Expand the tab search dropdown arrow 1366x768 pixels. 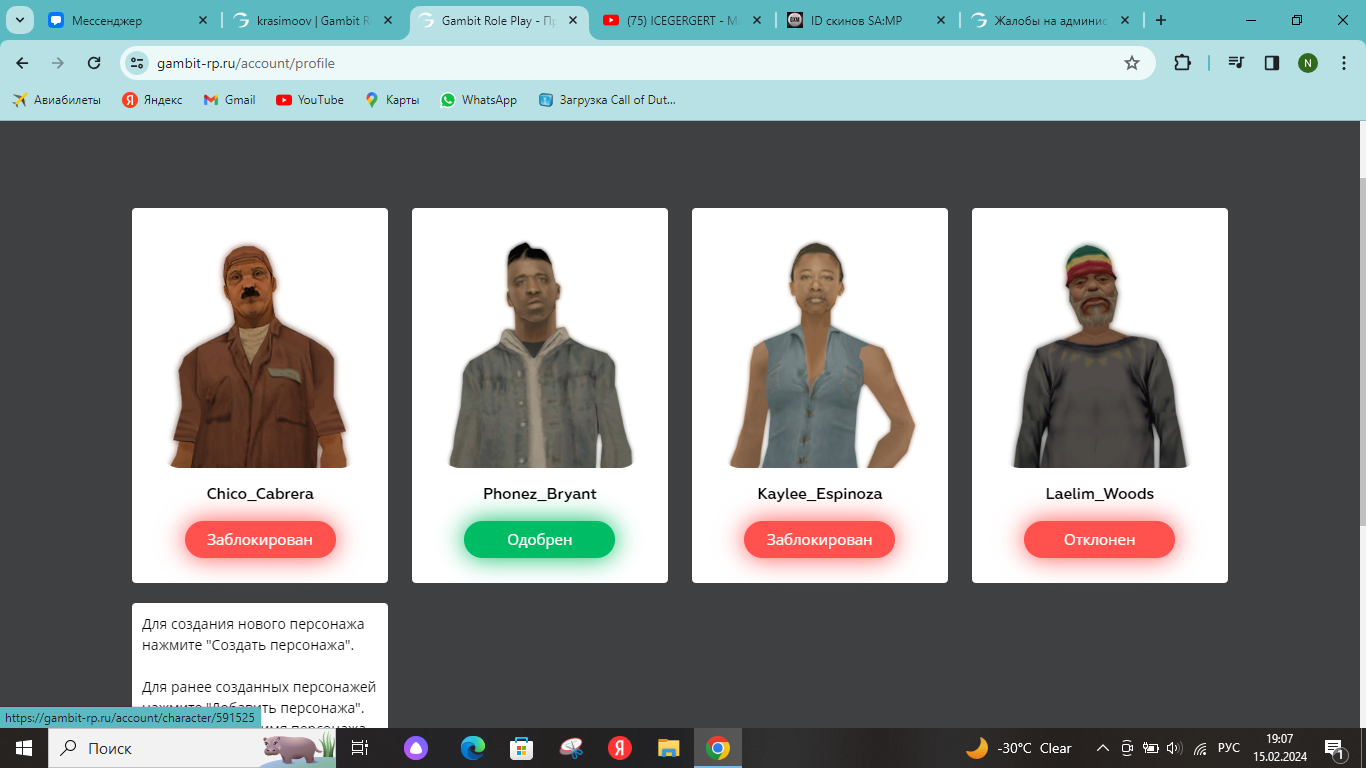19,20
